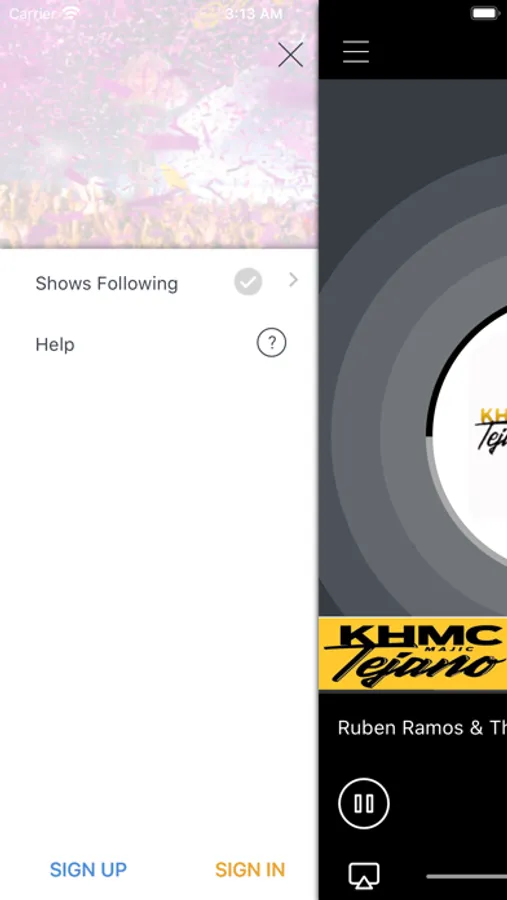Tap the SIGN UP link

click(x=88, y=870)
